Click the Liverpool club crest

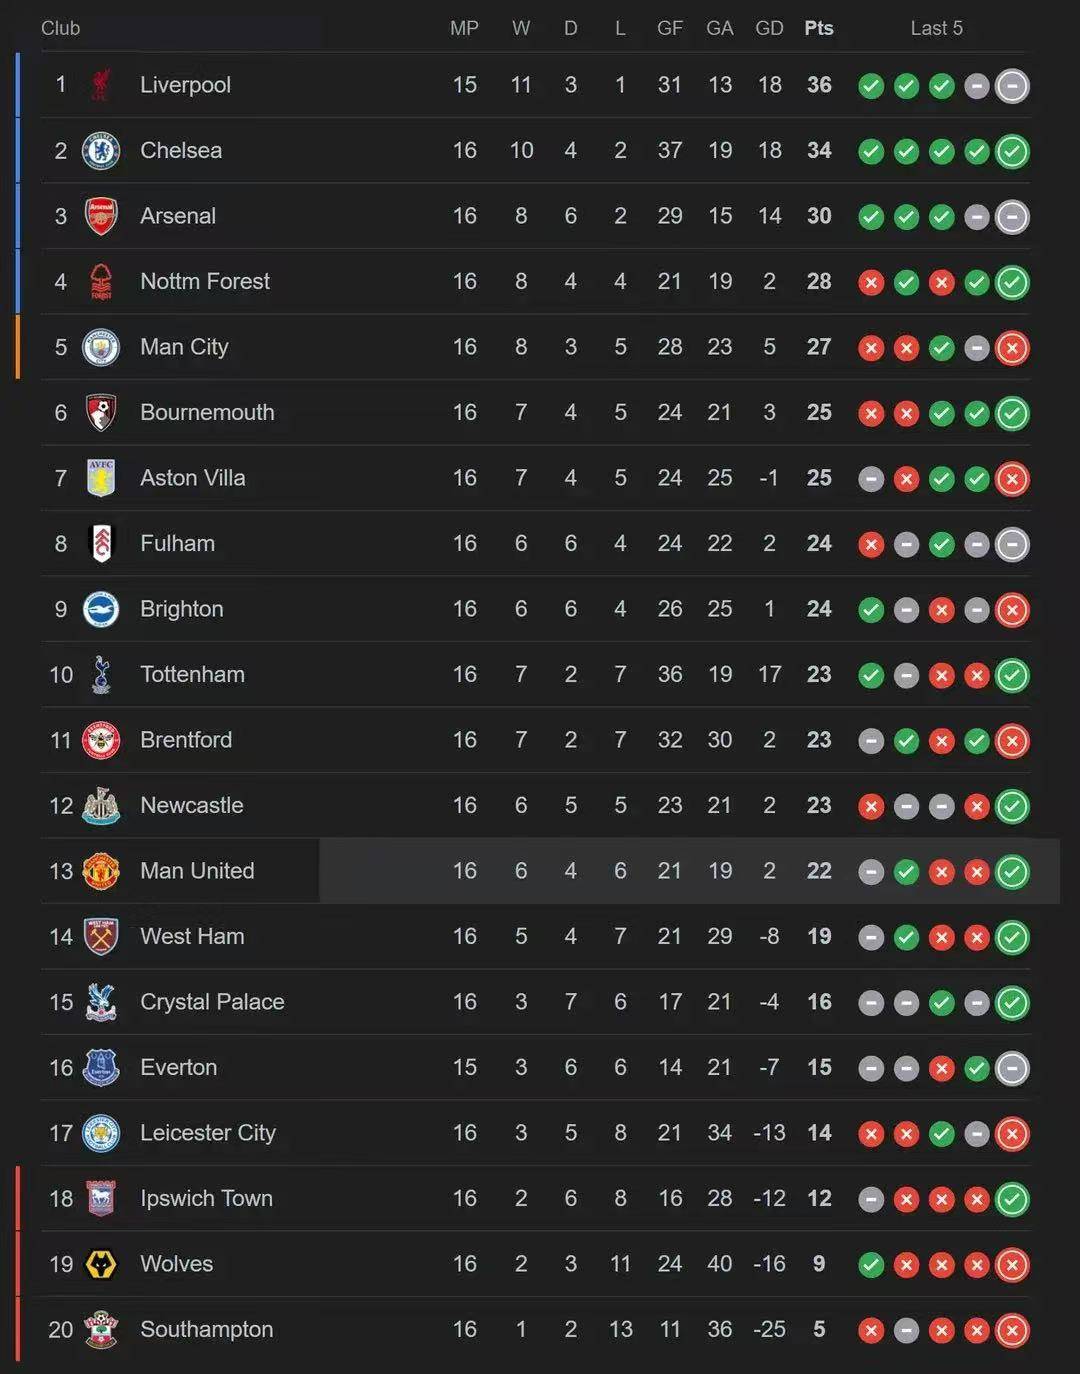(100, 85)
